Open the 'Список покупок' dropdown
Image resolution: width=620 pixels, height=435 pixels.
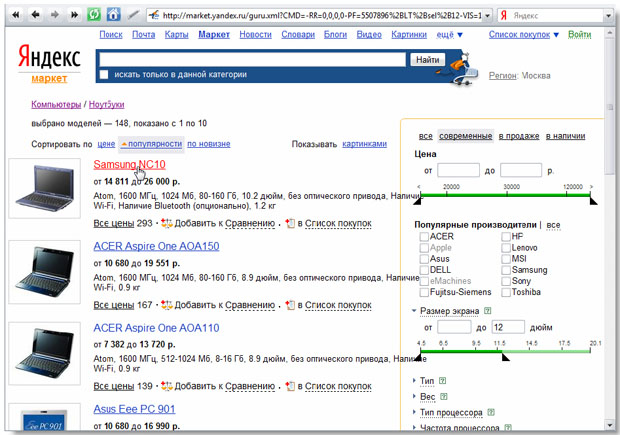(x=524, y=34)
